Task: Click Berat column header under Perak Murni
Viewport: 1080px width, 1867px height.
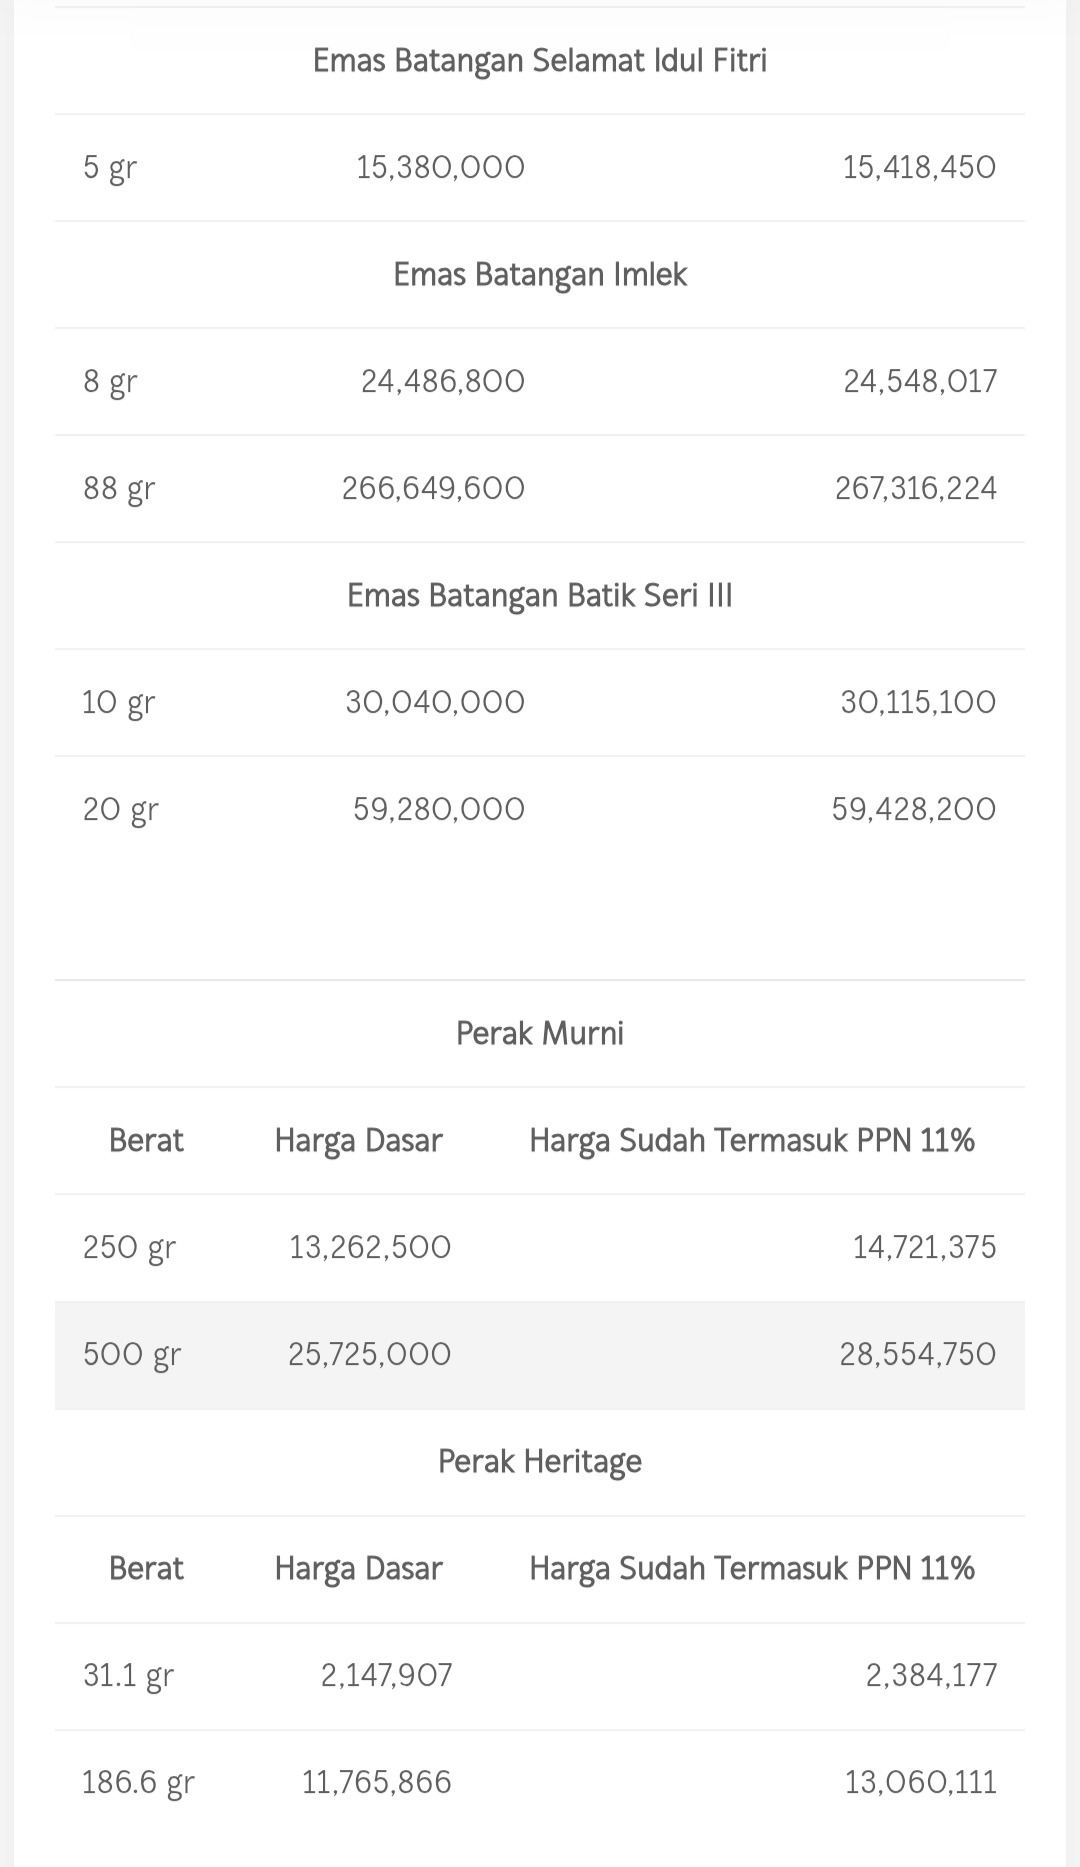Action: 146,1141
